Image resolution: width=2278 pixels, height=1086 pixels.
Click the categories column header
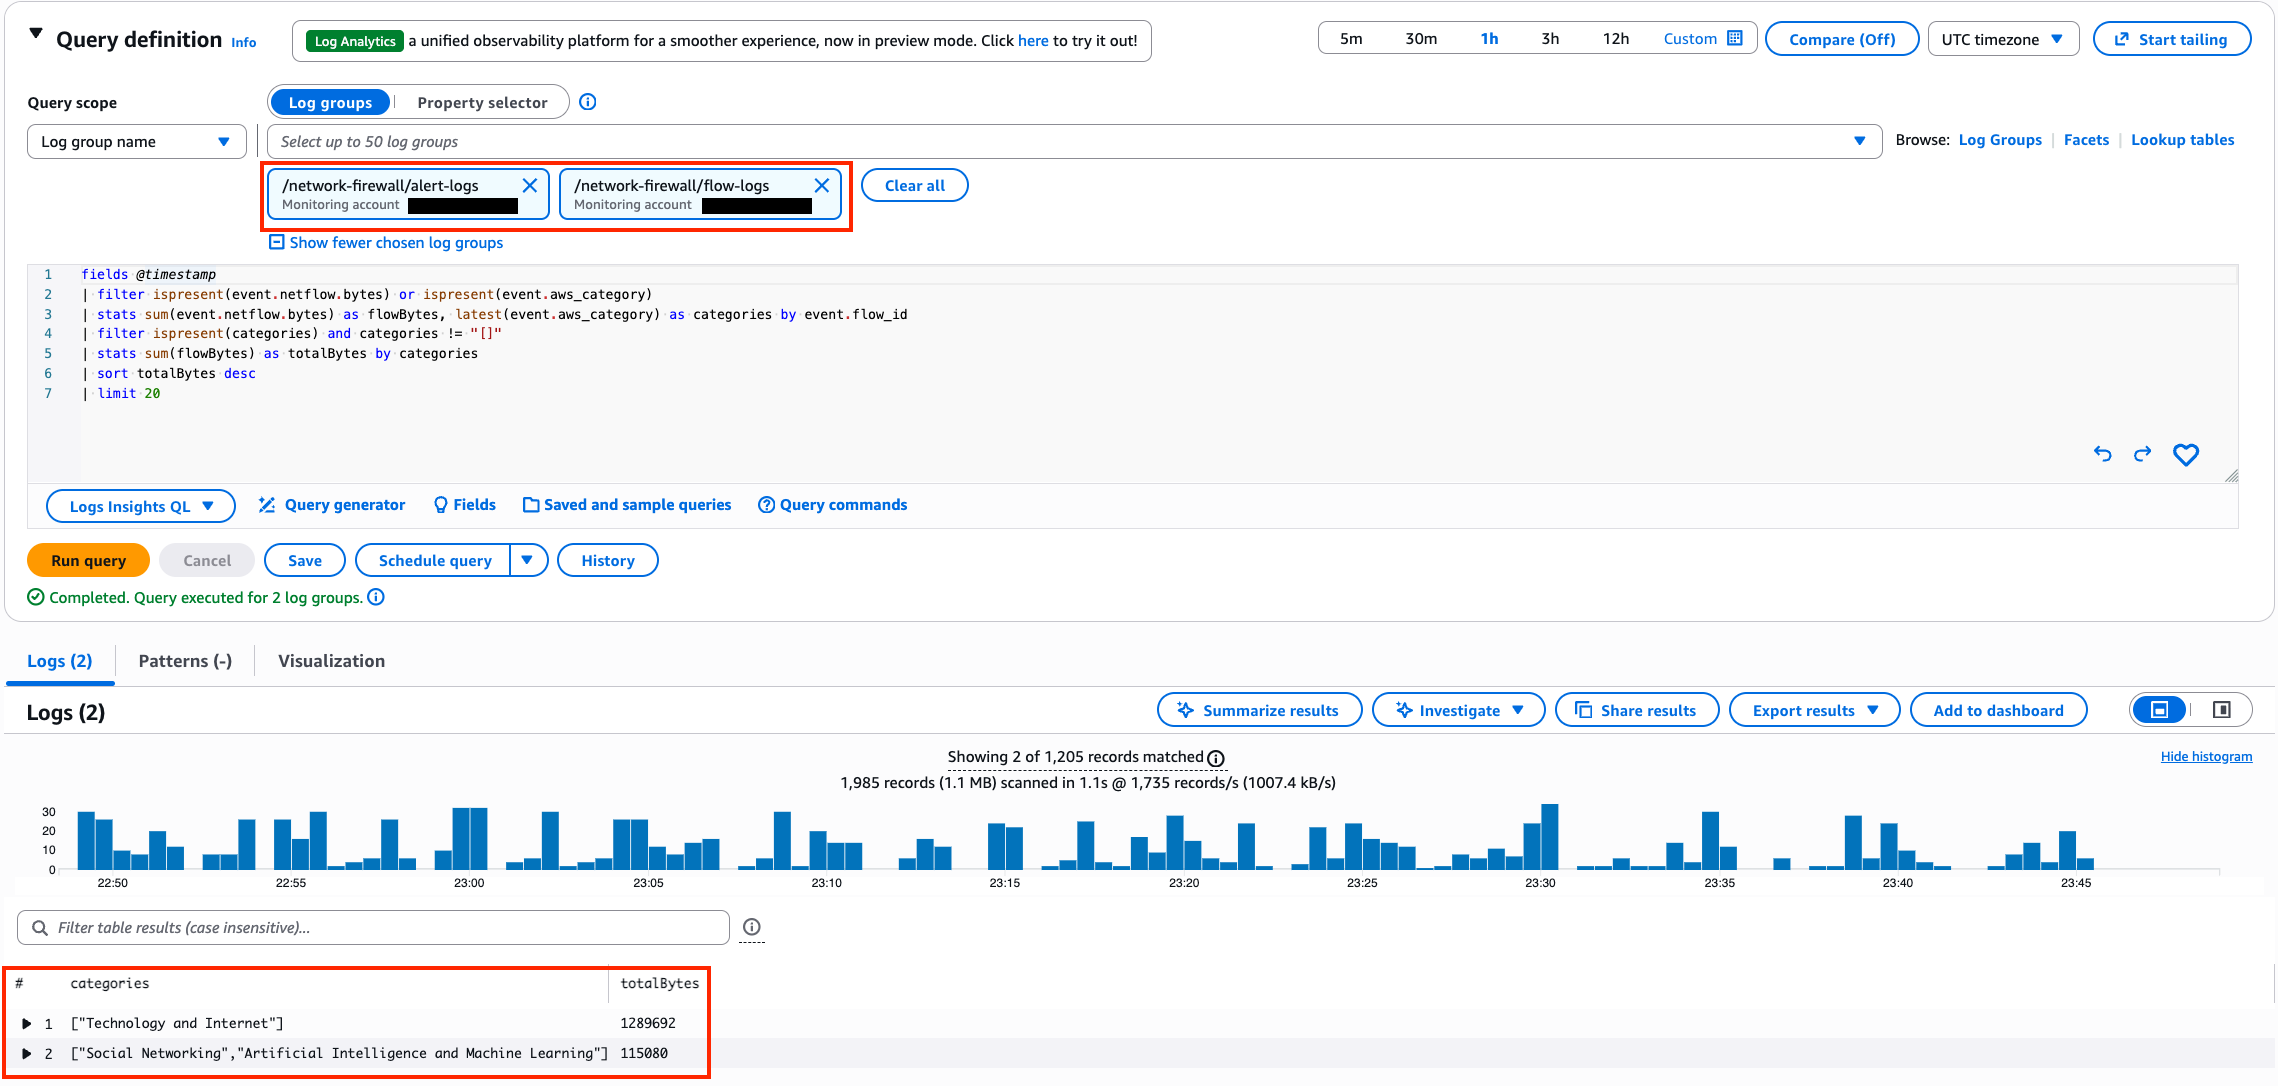click(x=110, y=983)
